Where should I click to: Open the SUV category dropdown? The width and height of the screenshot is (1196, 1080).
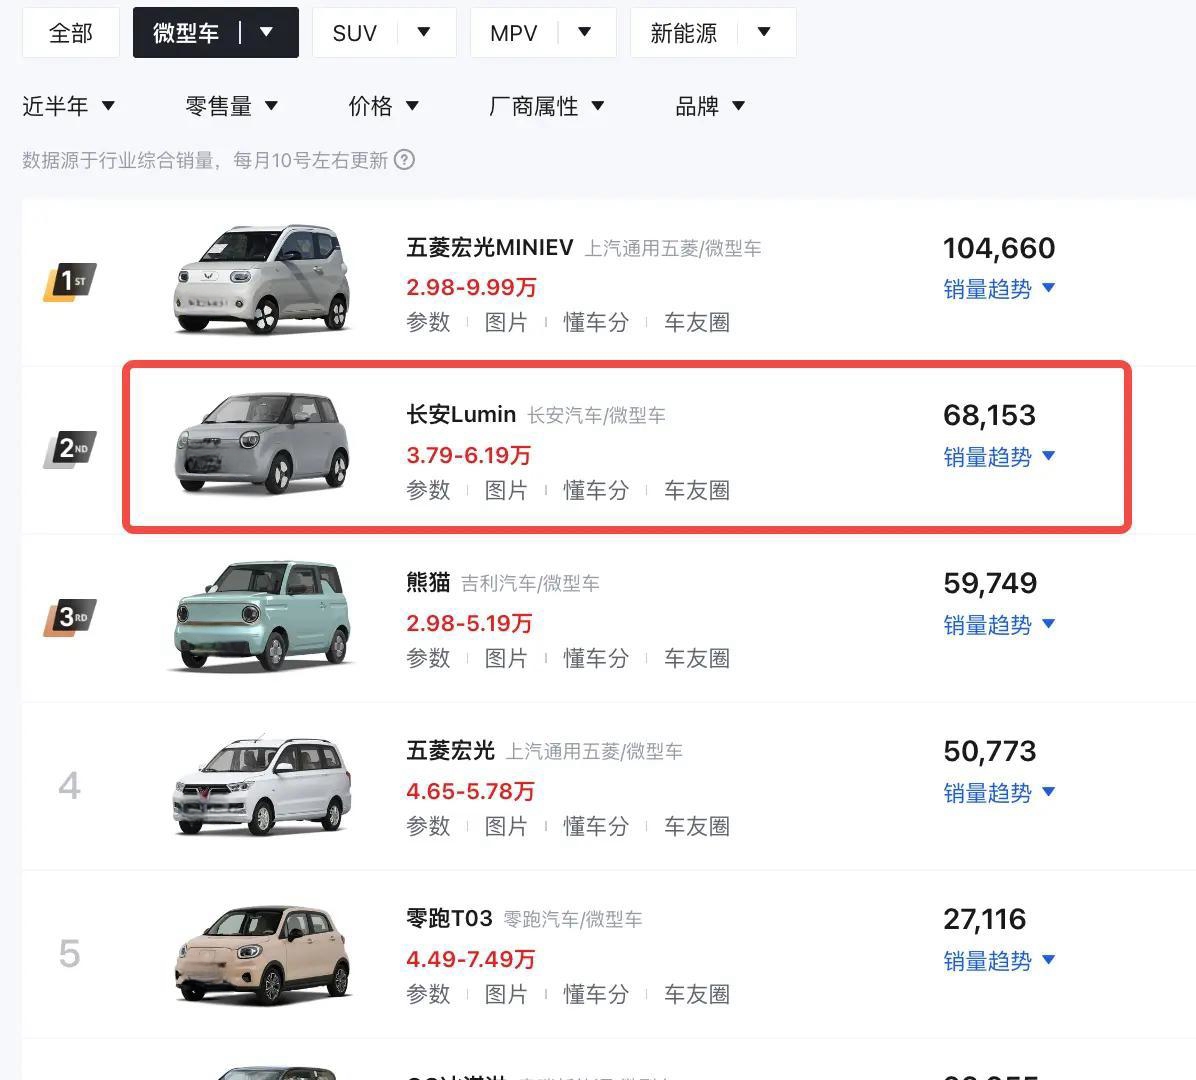[384, 33]
